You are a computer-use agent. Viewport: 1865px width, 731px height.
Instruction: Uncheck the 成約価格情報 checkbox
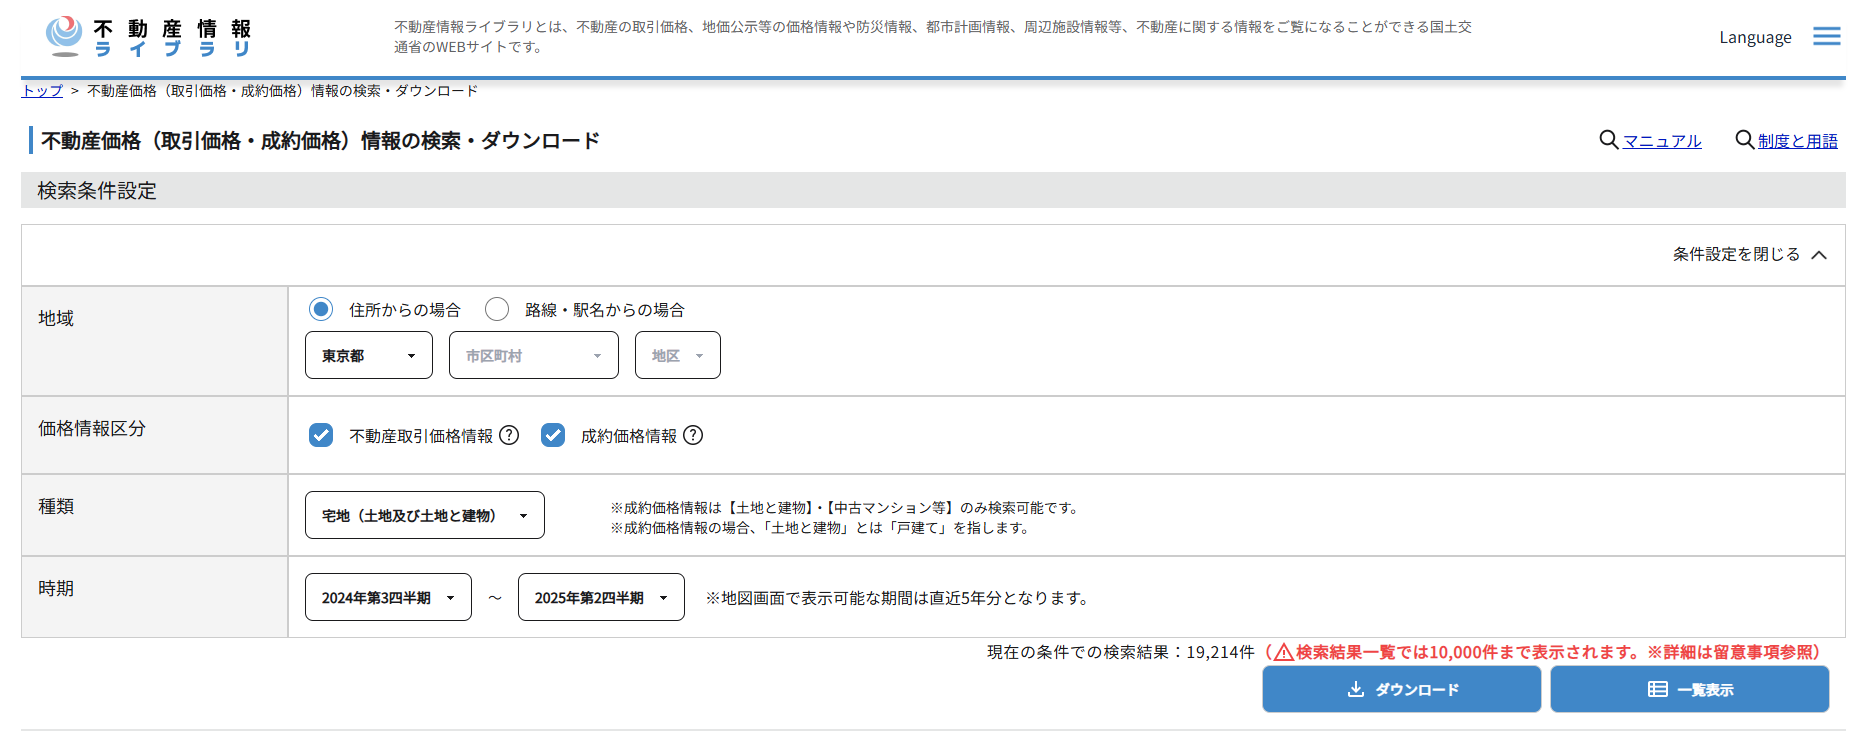click(x=553, y=435)
